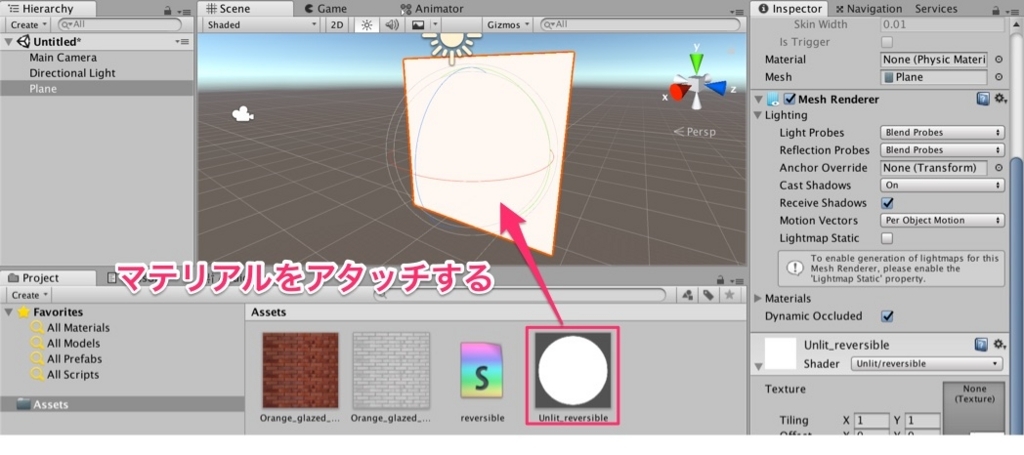Collapse Untitled scene in Hierarchy
This screenshot has width=1024, height=455.
8,42
